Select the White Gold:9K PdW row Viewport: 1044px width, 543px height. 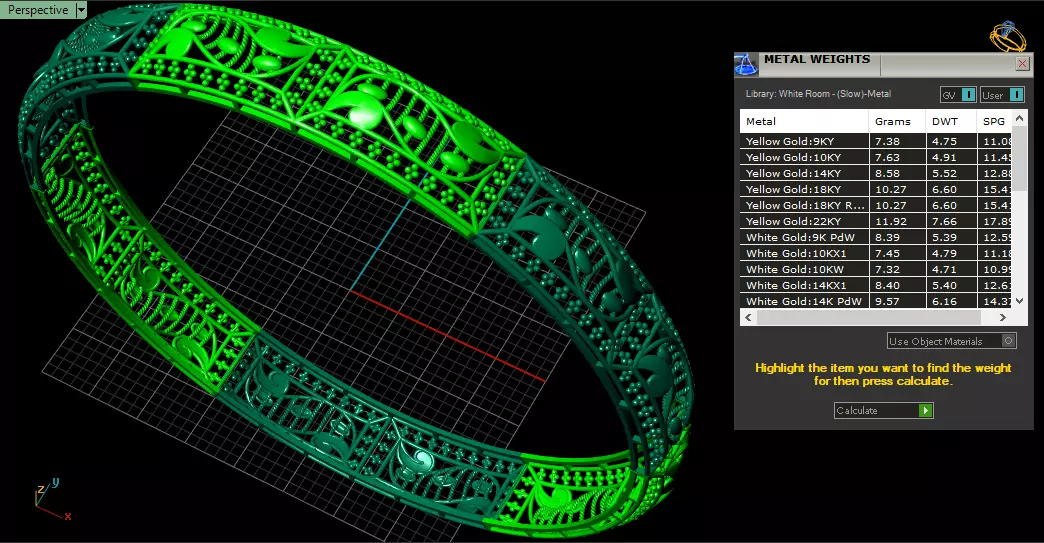coord(876,237)
